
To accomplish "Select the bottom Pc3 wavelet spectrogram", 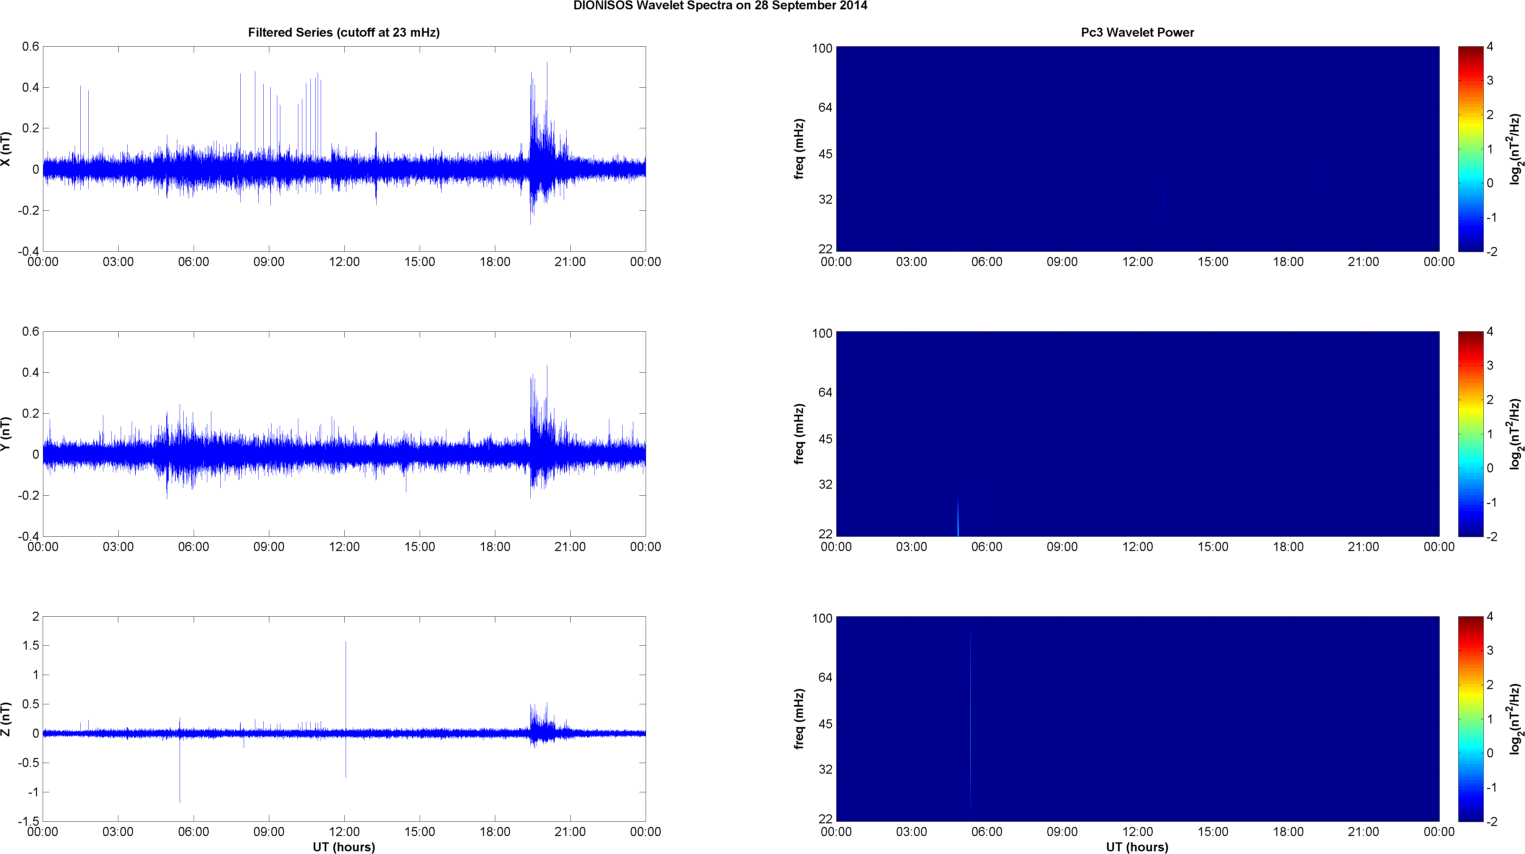I will coord(1137,719).
